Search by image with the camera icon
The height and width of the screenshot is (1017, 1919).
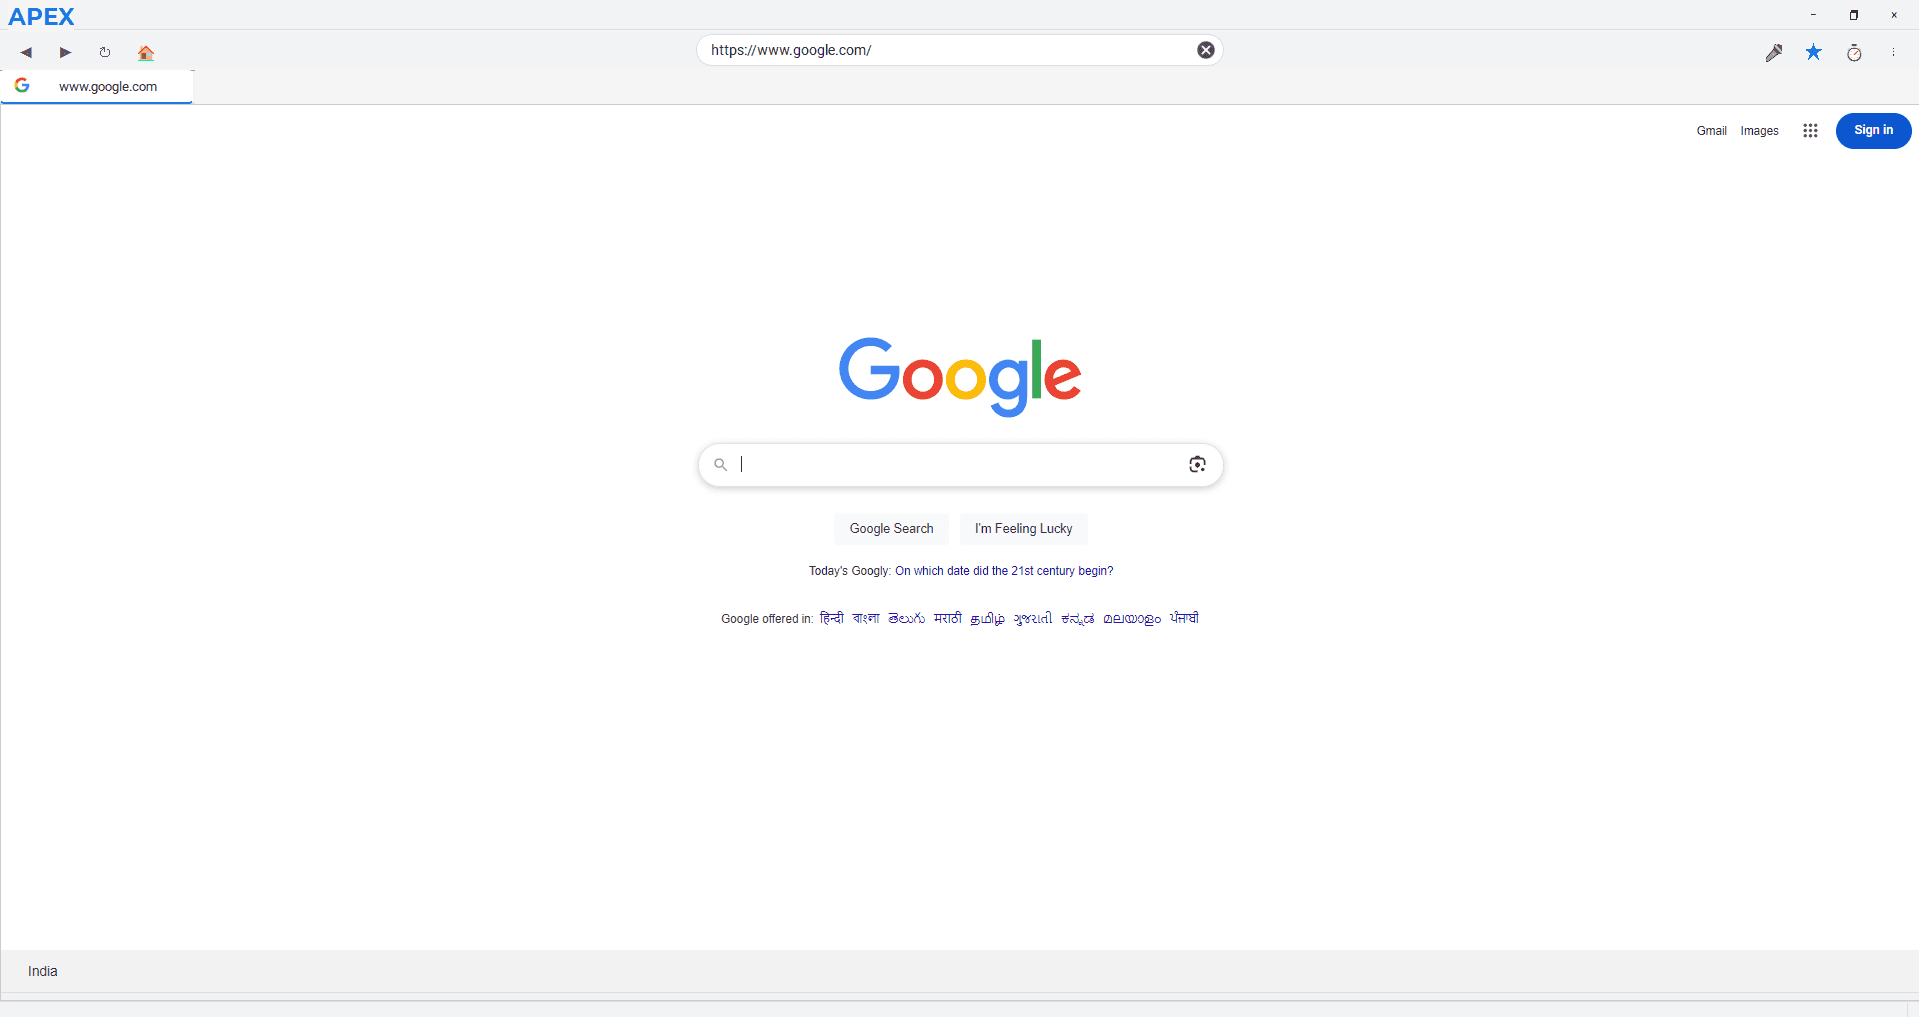click(1197, 464)
